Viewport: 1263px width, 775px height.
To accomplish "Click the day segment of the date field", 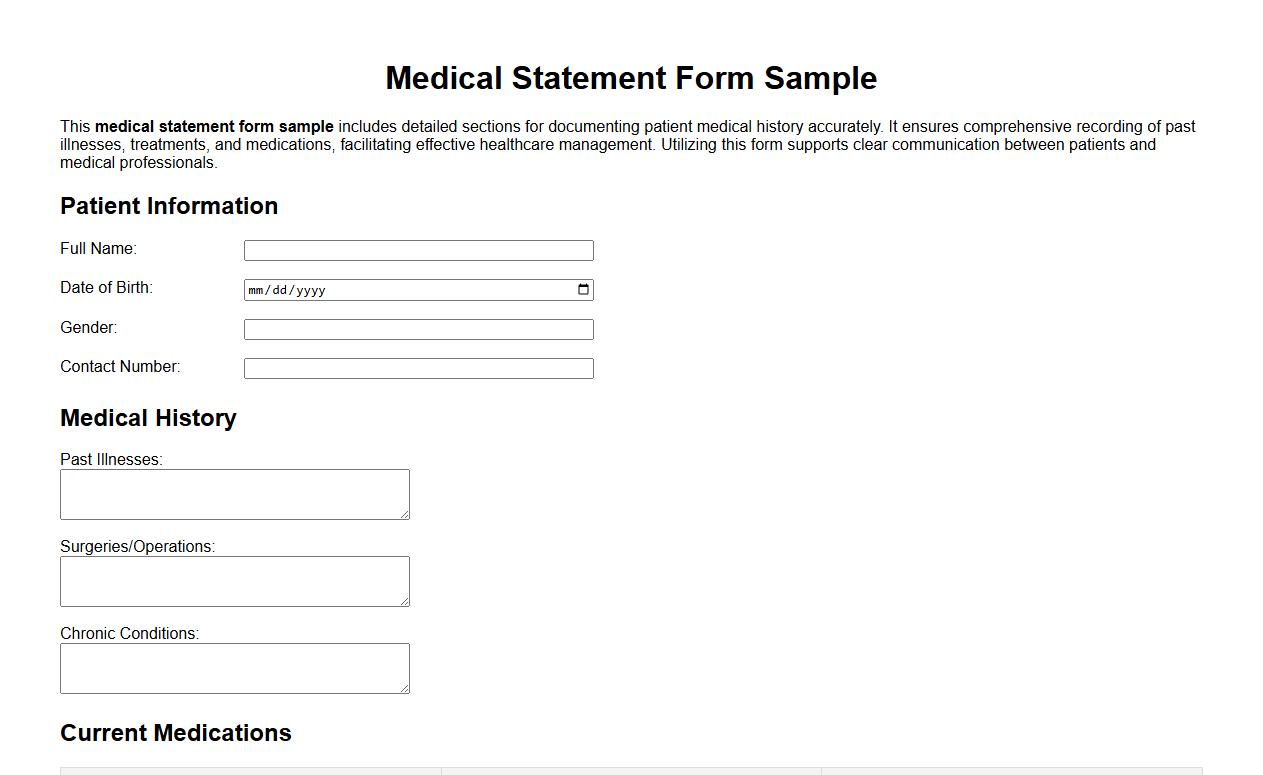I will 282,290.
